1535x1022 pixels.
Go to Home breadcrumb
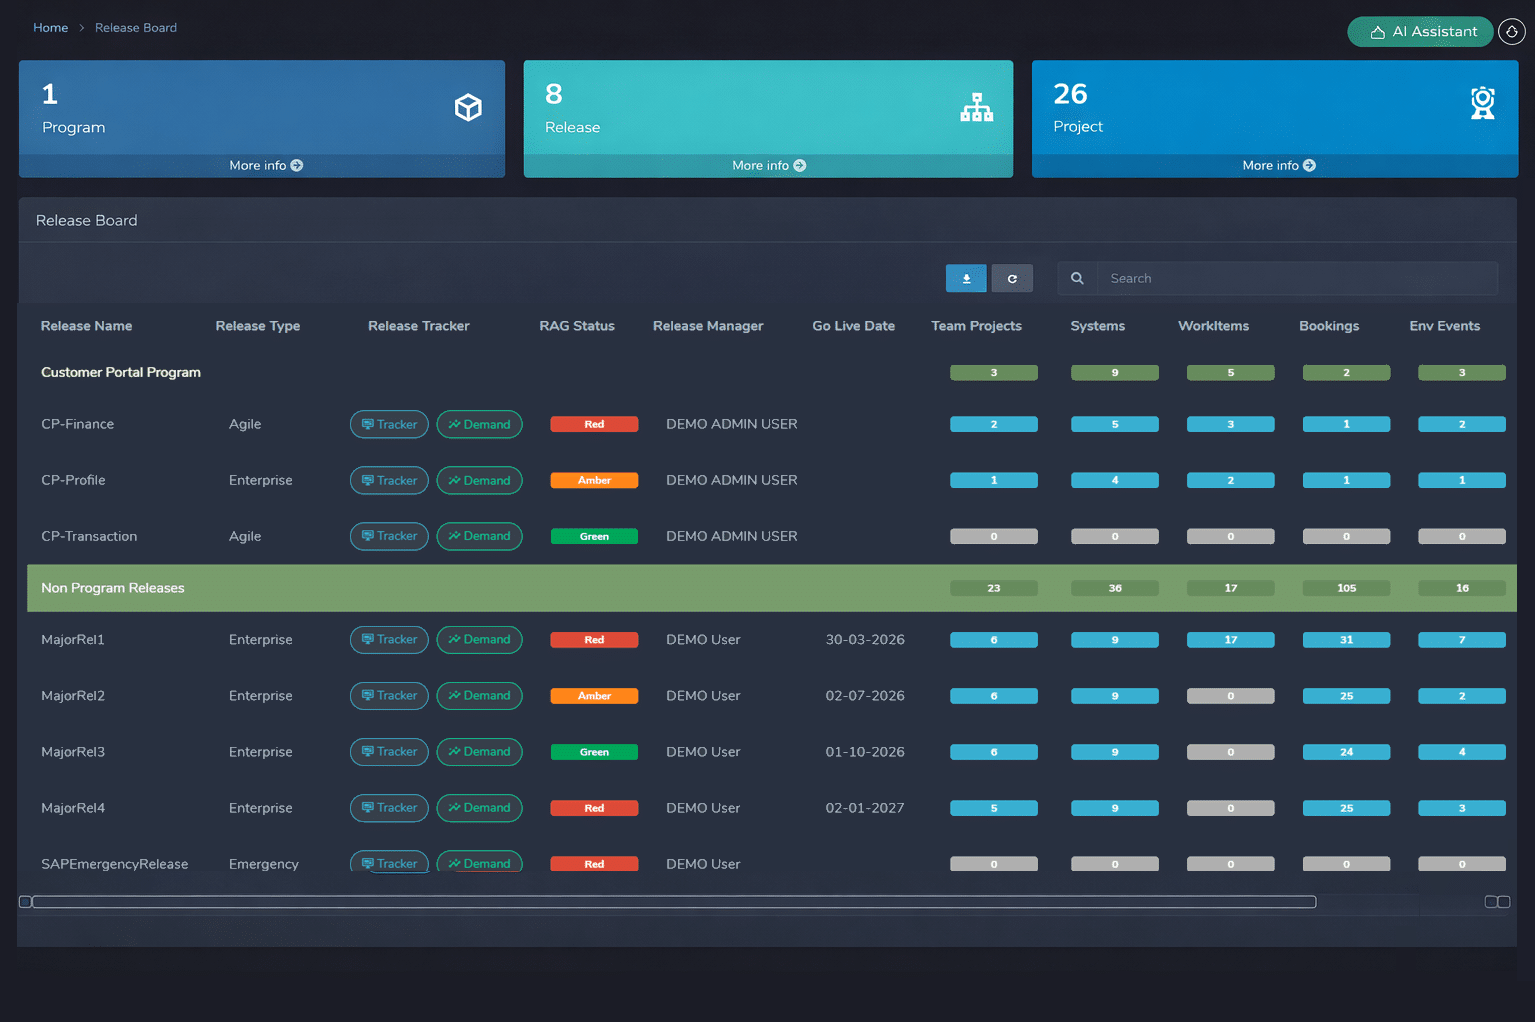click(x=51, y=28)
